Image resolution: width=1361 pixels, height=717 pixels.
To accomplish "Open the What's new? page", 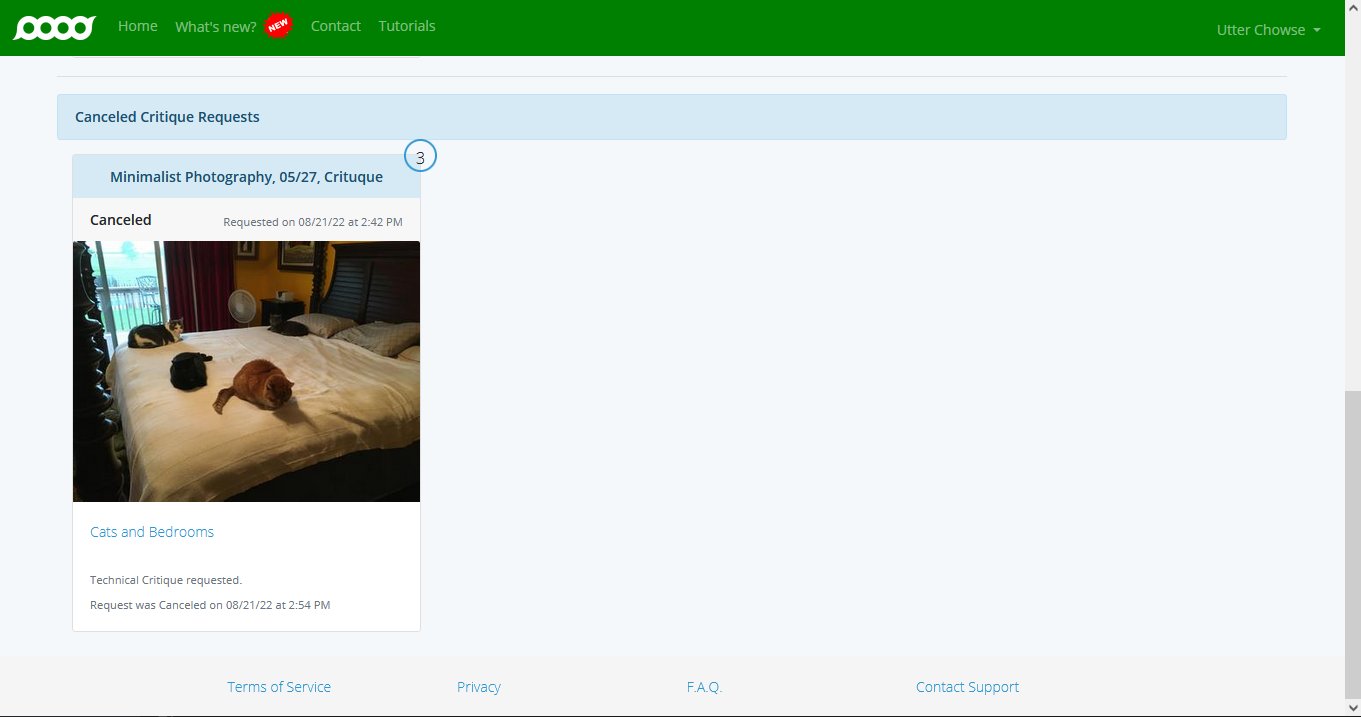I will click(216, 27).
